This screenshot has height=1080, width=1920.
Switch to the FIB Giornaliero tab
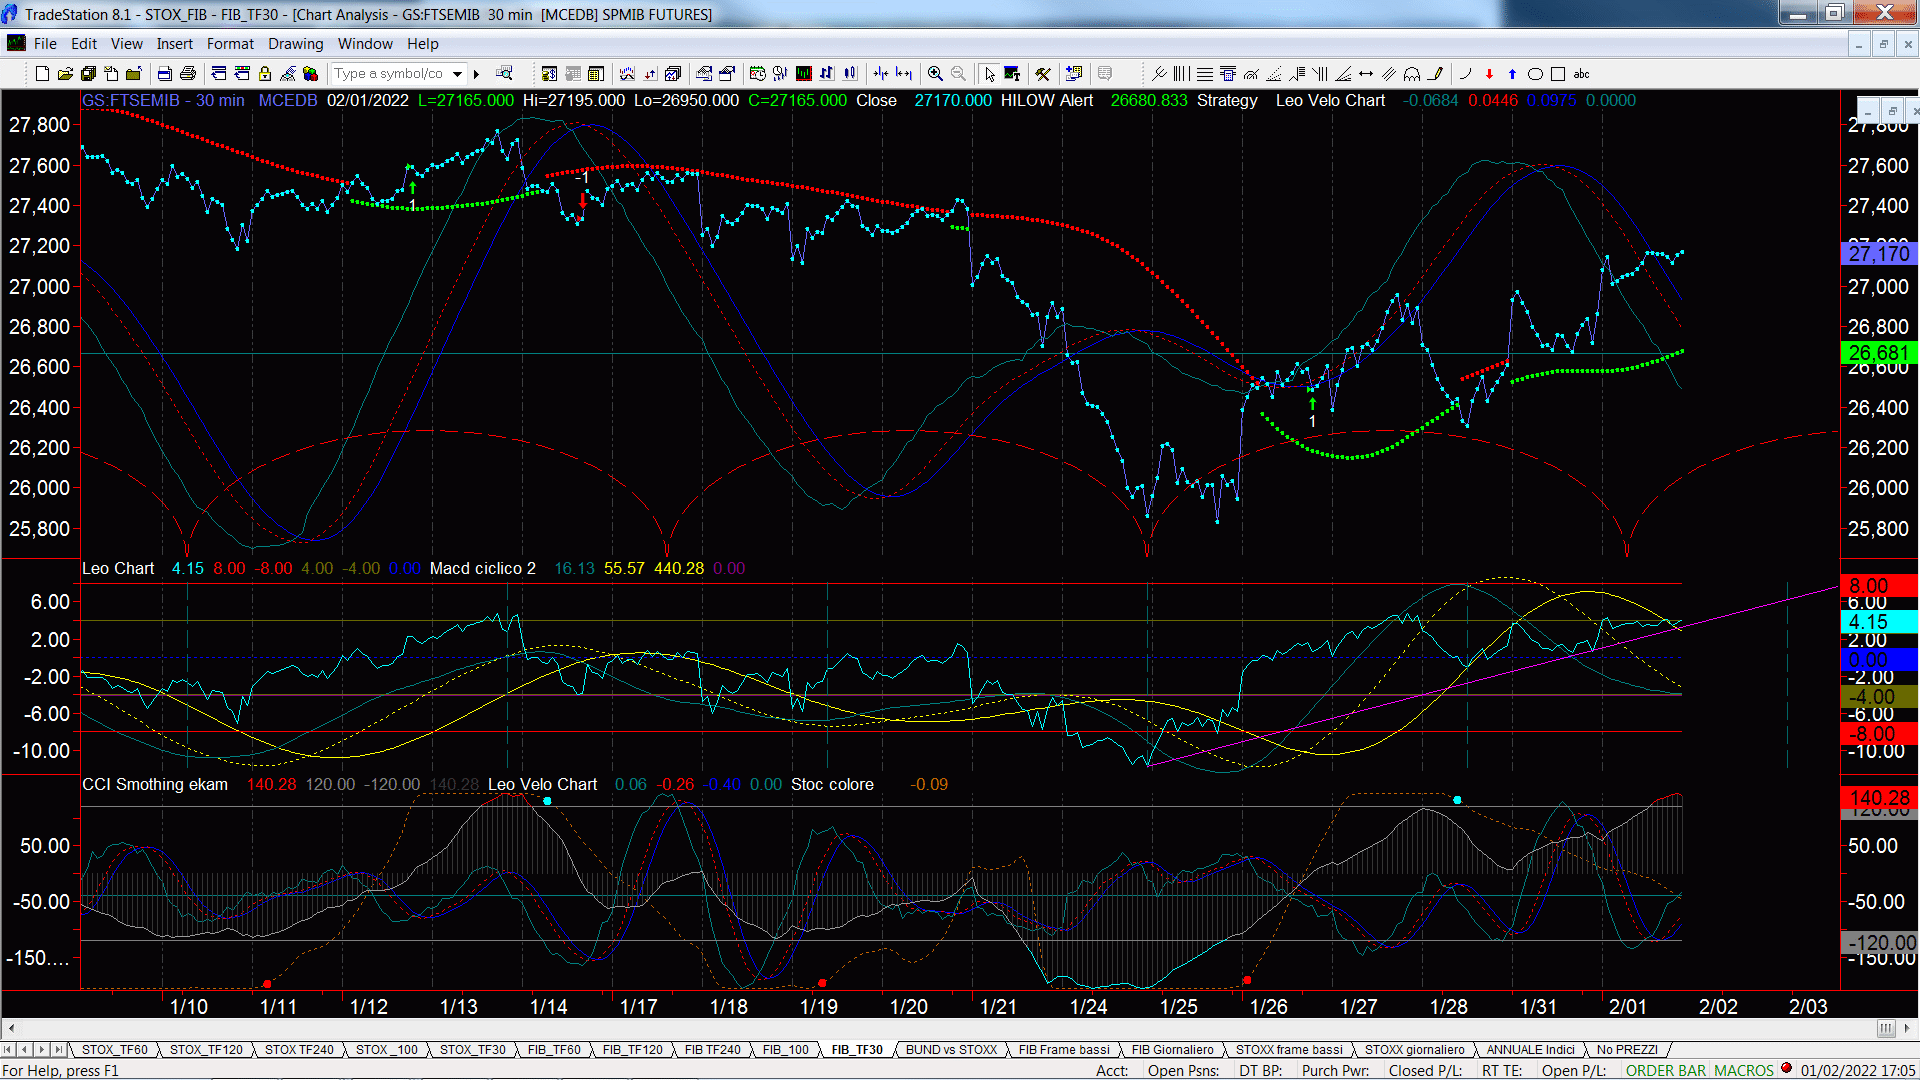click(x=1172, y=1050)
